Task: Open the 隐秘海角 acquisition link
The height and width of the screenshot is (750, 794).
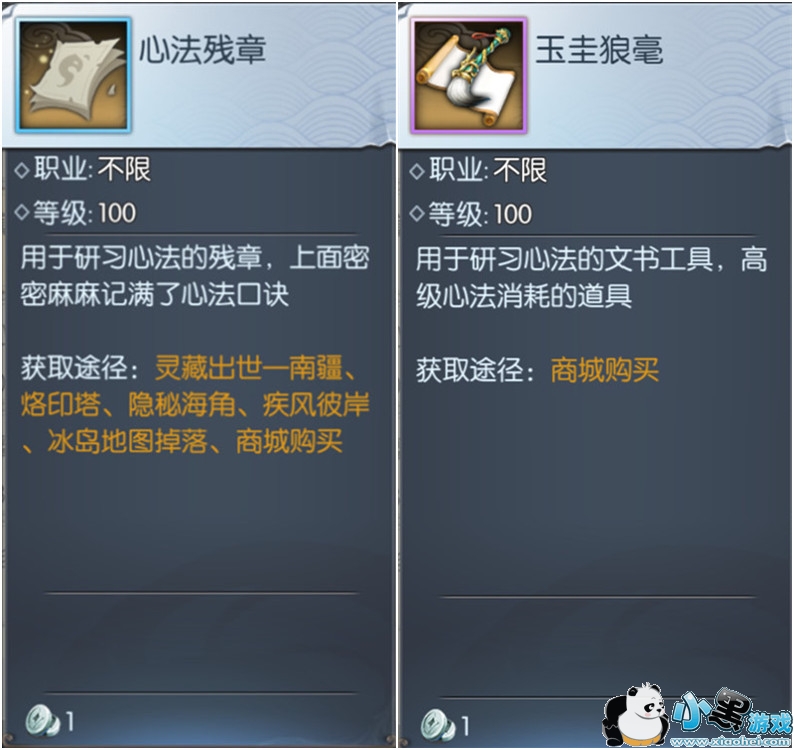Action: (181, 405)
